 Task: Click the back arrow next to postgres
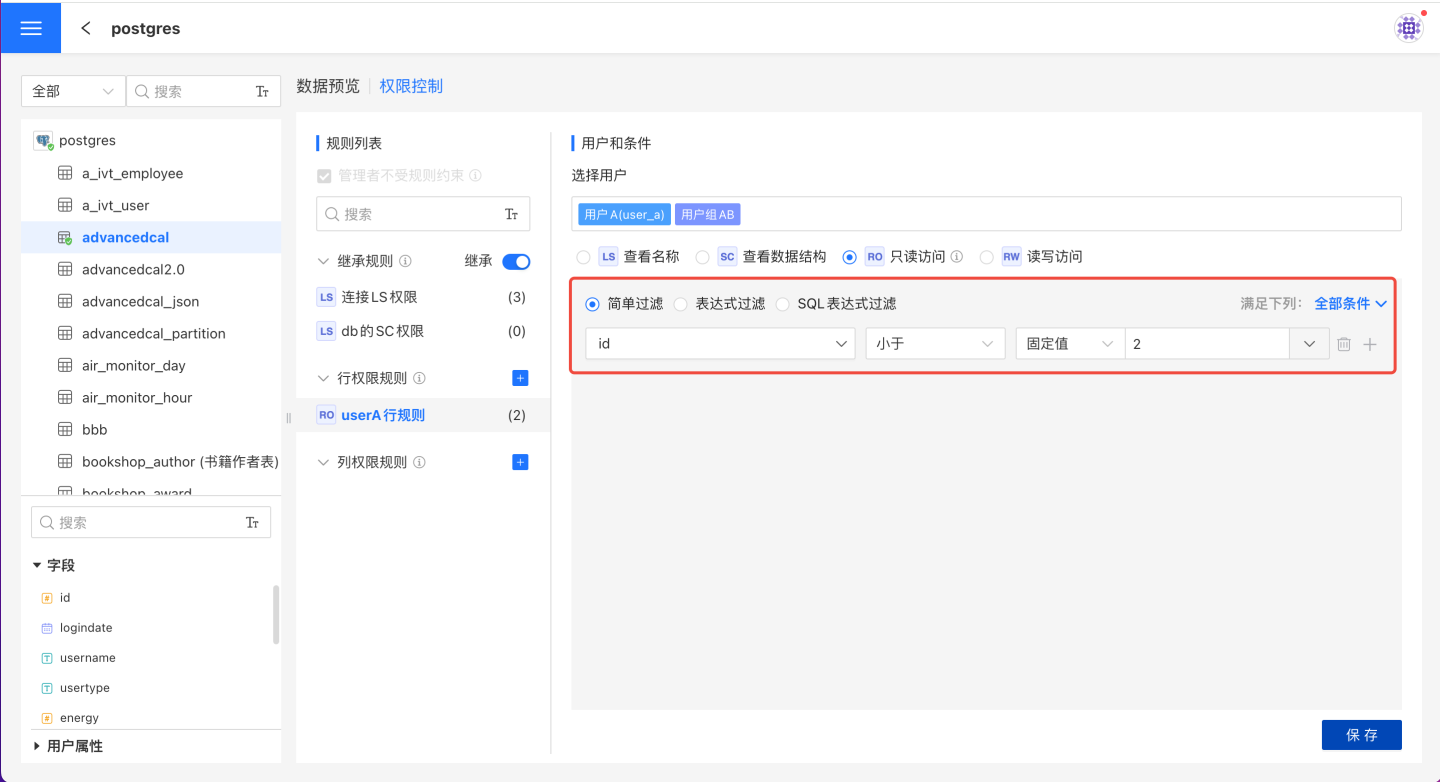[x=86, y=28]
